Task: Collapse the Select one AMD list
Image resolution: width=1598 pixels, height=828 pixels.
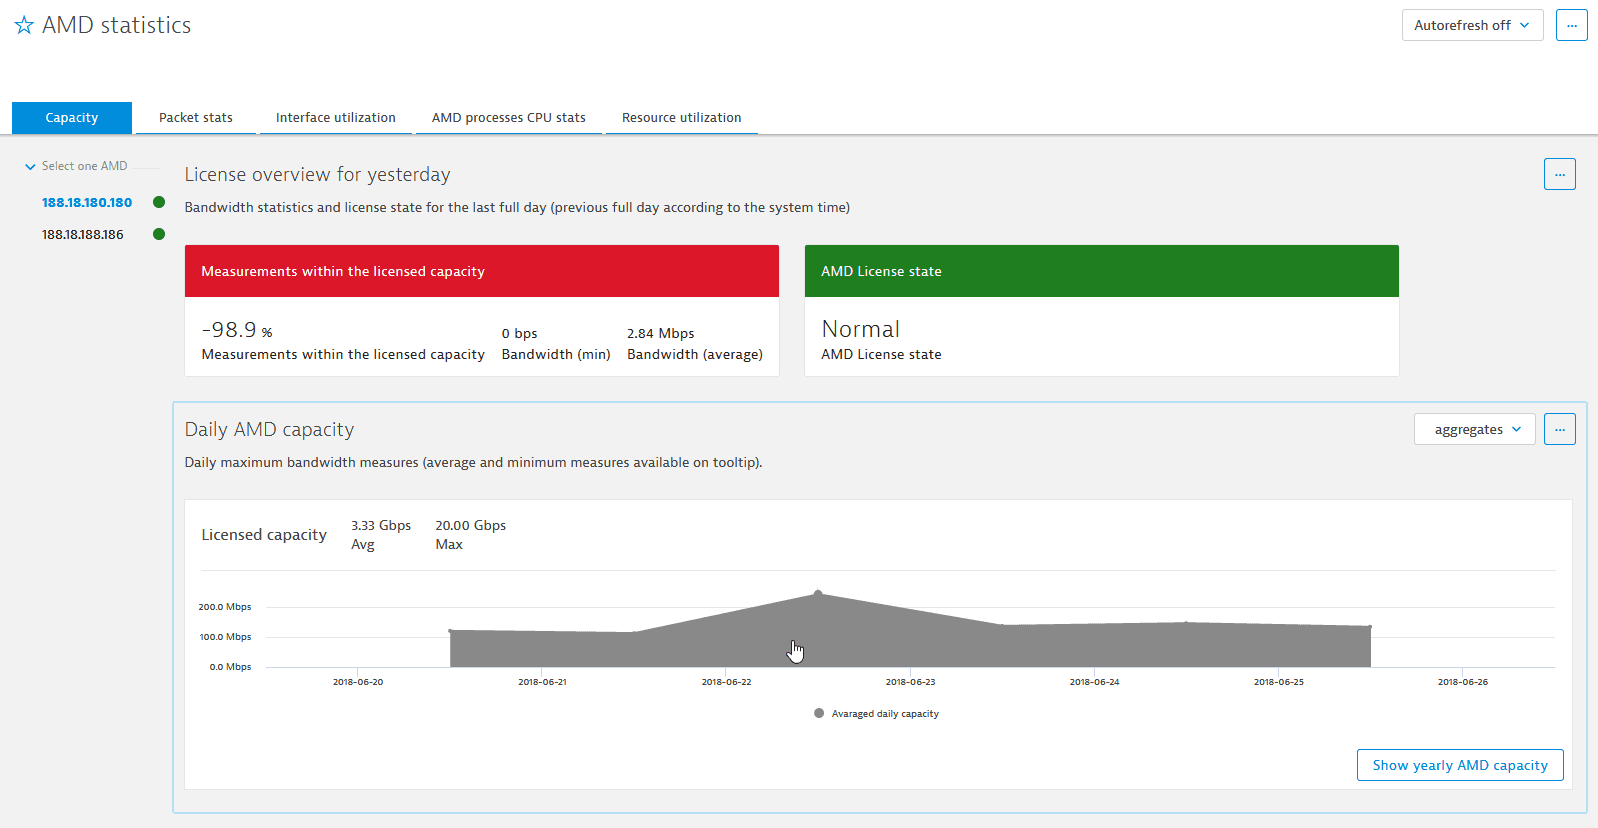Action: [30, 166]
